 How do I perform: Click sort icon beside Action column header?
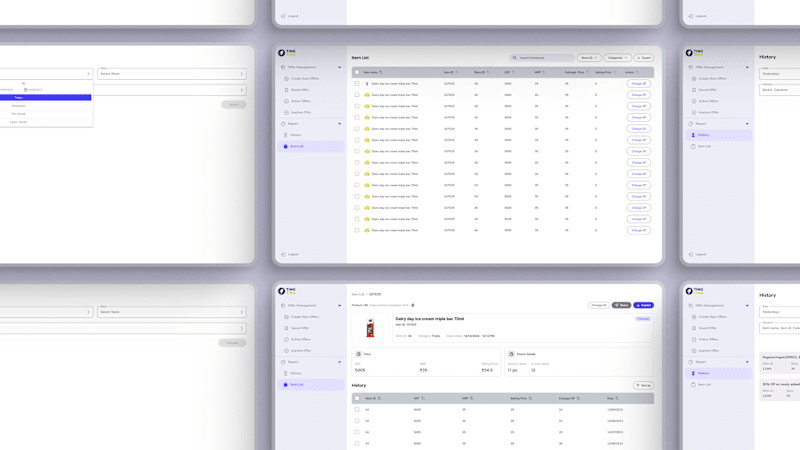click(x=637, y=72)
